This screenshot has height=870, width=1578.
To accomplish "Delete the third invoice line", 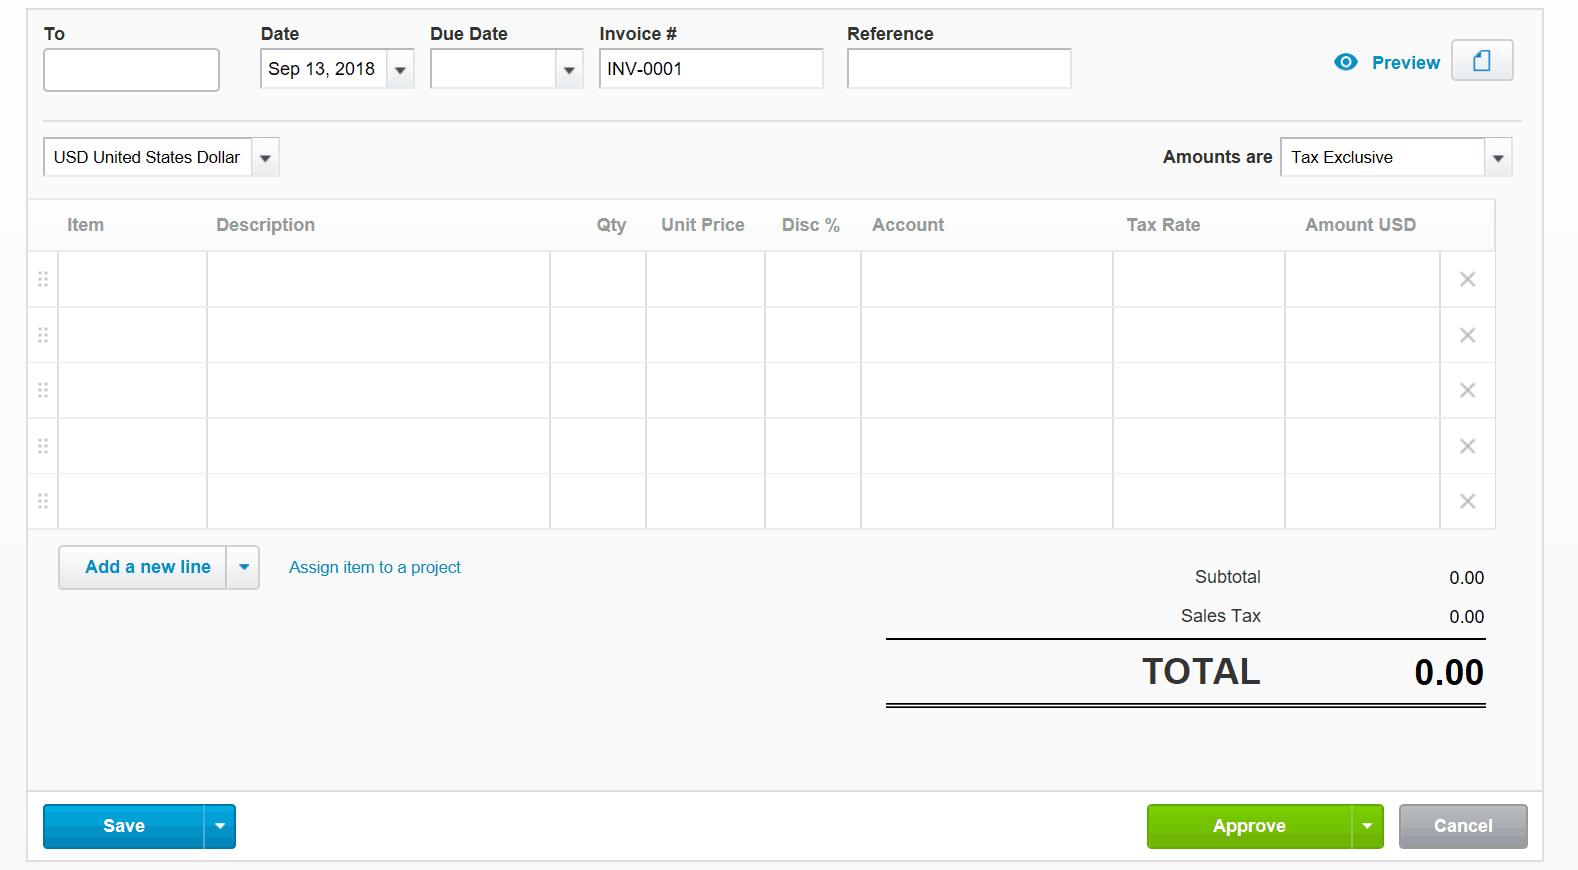I will coord(1467,390).
